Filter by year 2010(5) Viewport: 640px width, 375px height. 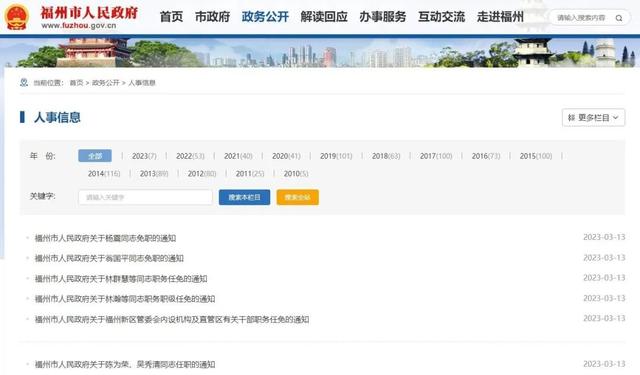(x=296, y=174)
